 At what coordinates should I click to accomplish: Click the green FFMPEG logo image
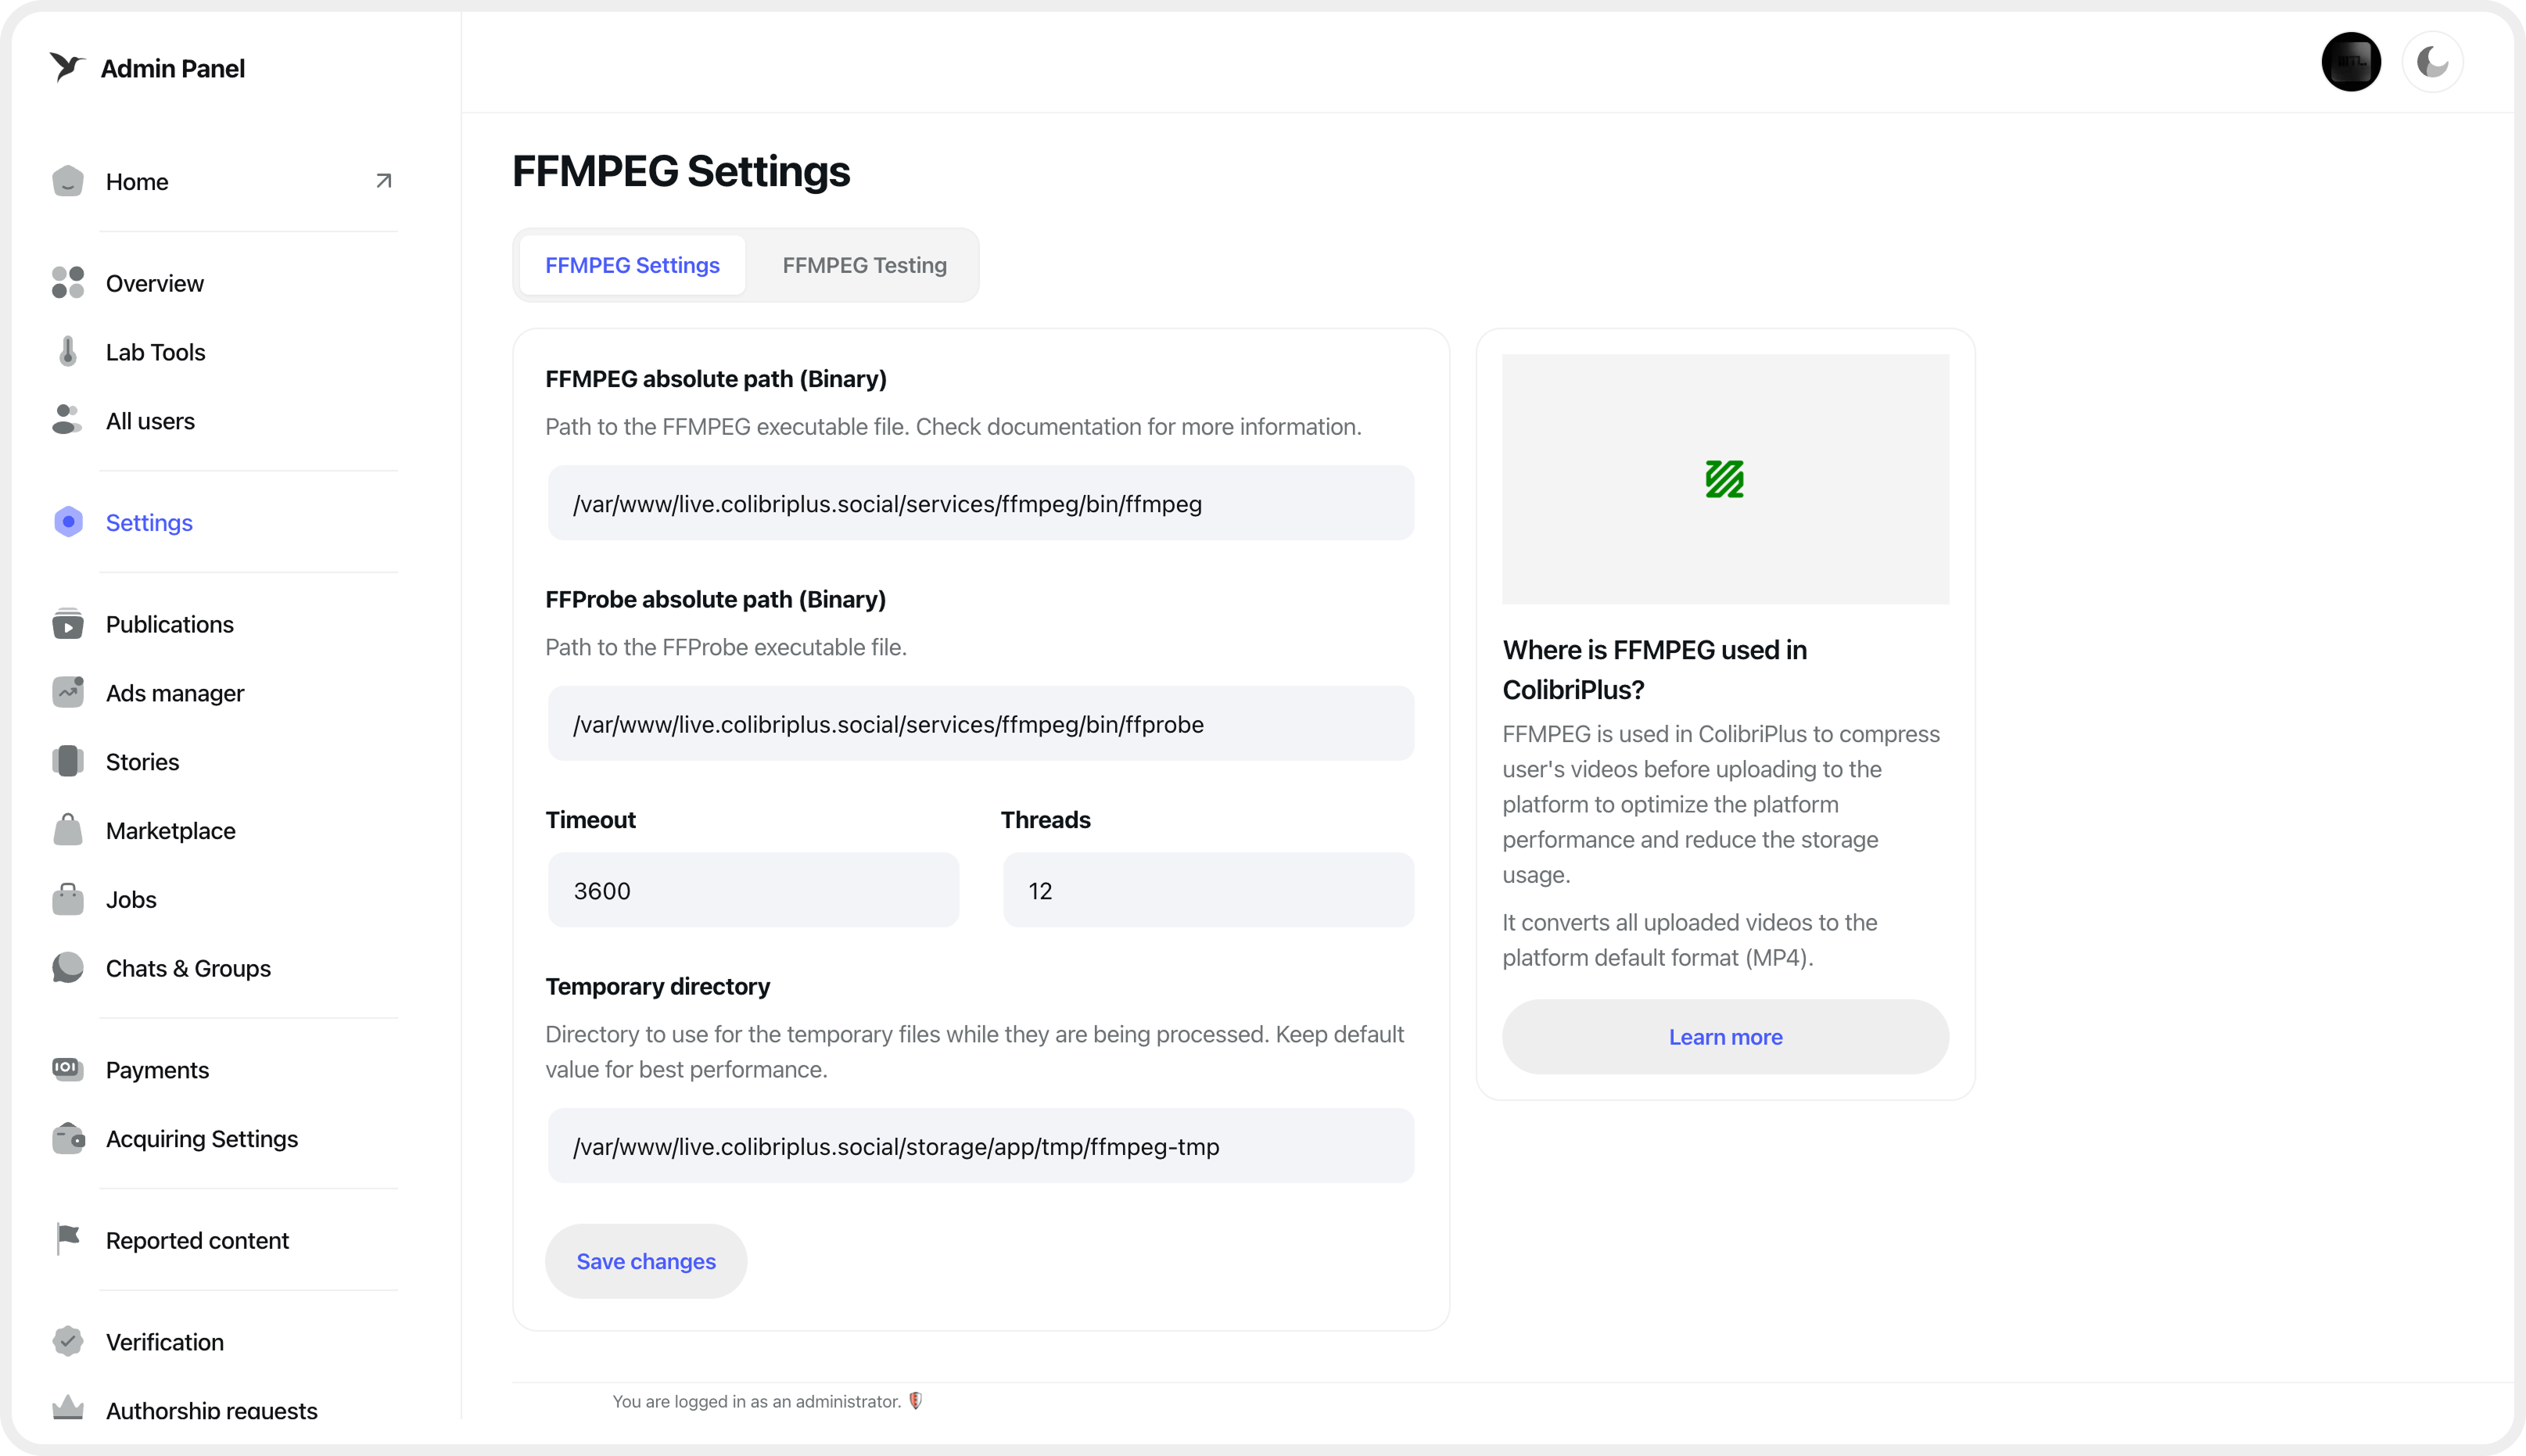pyautogui.click(x=1725, y=479)
